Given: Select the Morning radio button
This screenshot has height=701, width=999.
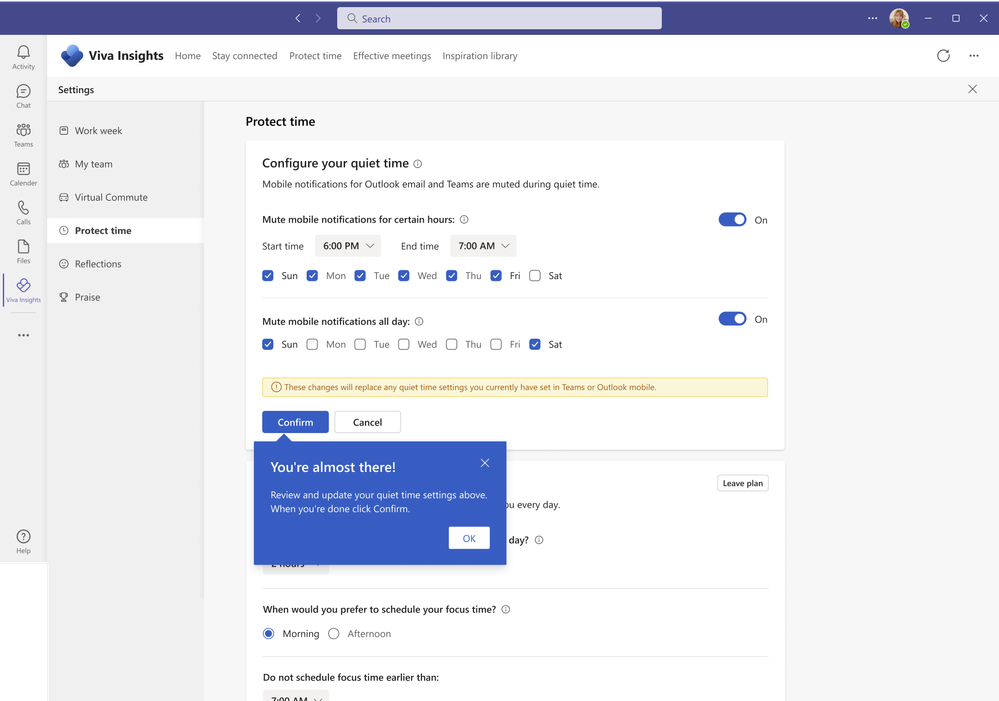Looking at the screenshot, I should tap(268, 634).
